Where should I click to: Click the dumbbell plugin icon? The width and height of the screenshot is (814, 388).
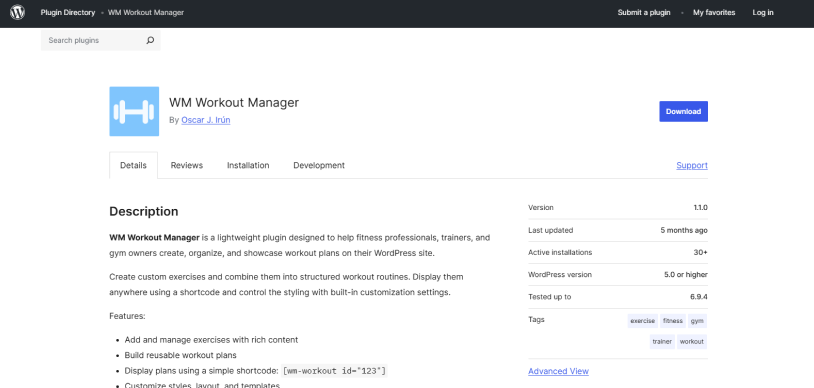click(134, 111)
